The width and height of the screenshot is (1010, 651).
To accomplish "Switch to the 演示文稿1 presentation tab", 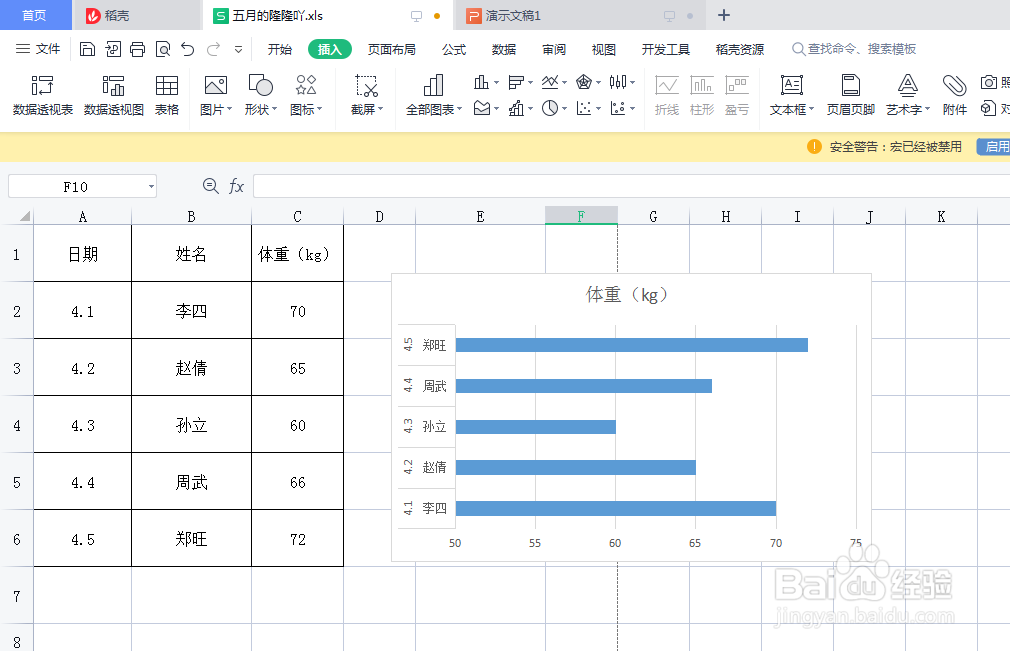I will point(580,15).
